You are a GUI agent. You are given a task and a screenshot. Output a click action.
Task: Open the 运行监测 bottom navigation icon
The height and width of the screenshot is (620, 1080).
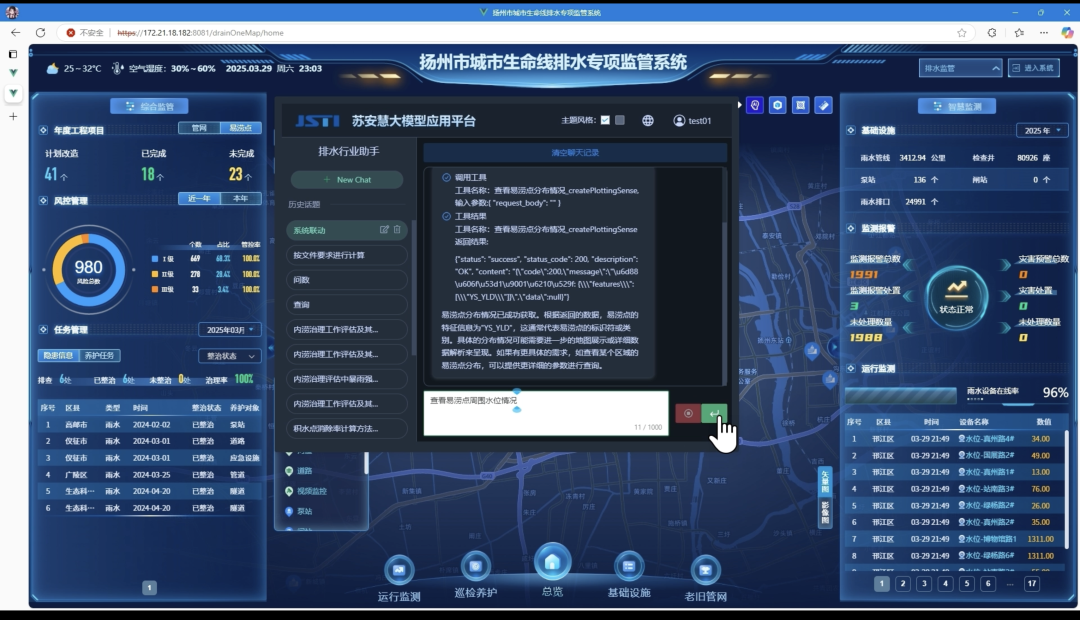pyautogui.click(x=399, y=570)
